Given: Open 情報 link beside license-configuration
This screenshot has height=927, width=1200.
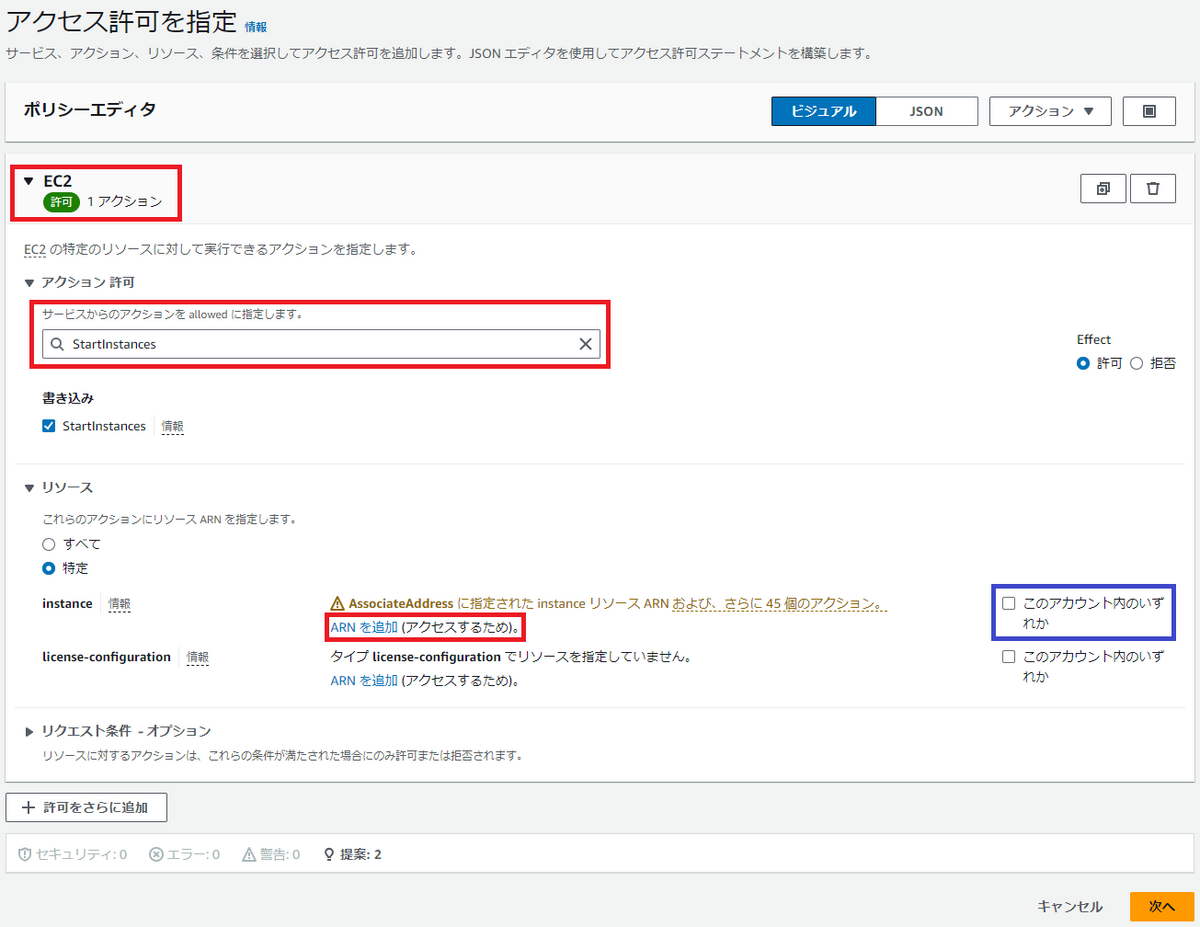Looking at the screenshot, I should pyautogui.click(x=198, y=657).
